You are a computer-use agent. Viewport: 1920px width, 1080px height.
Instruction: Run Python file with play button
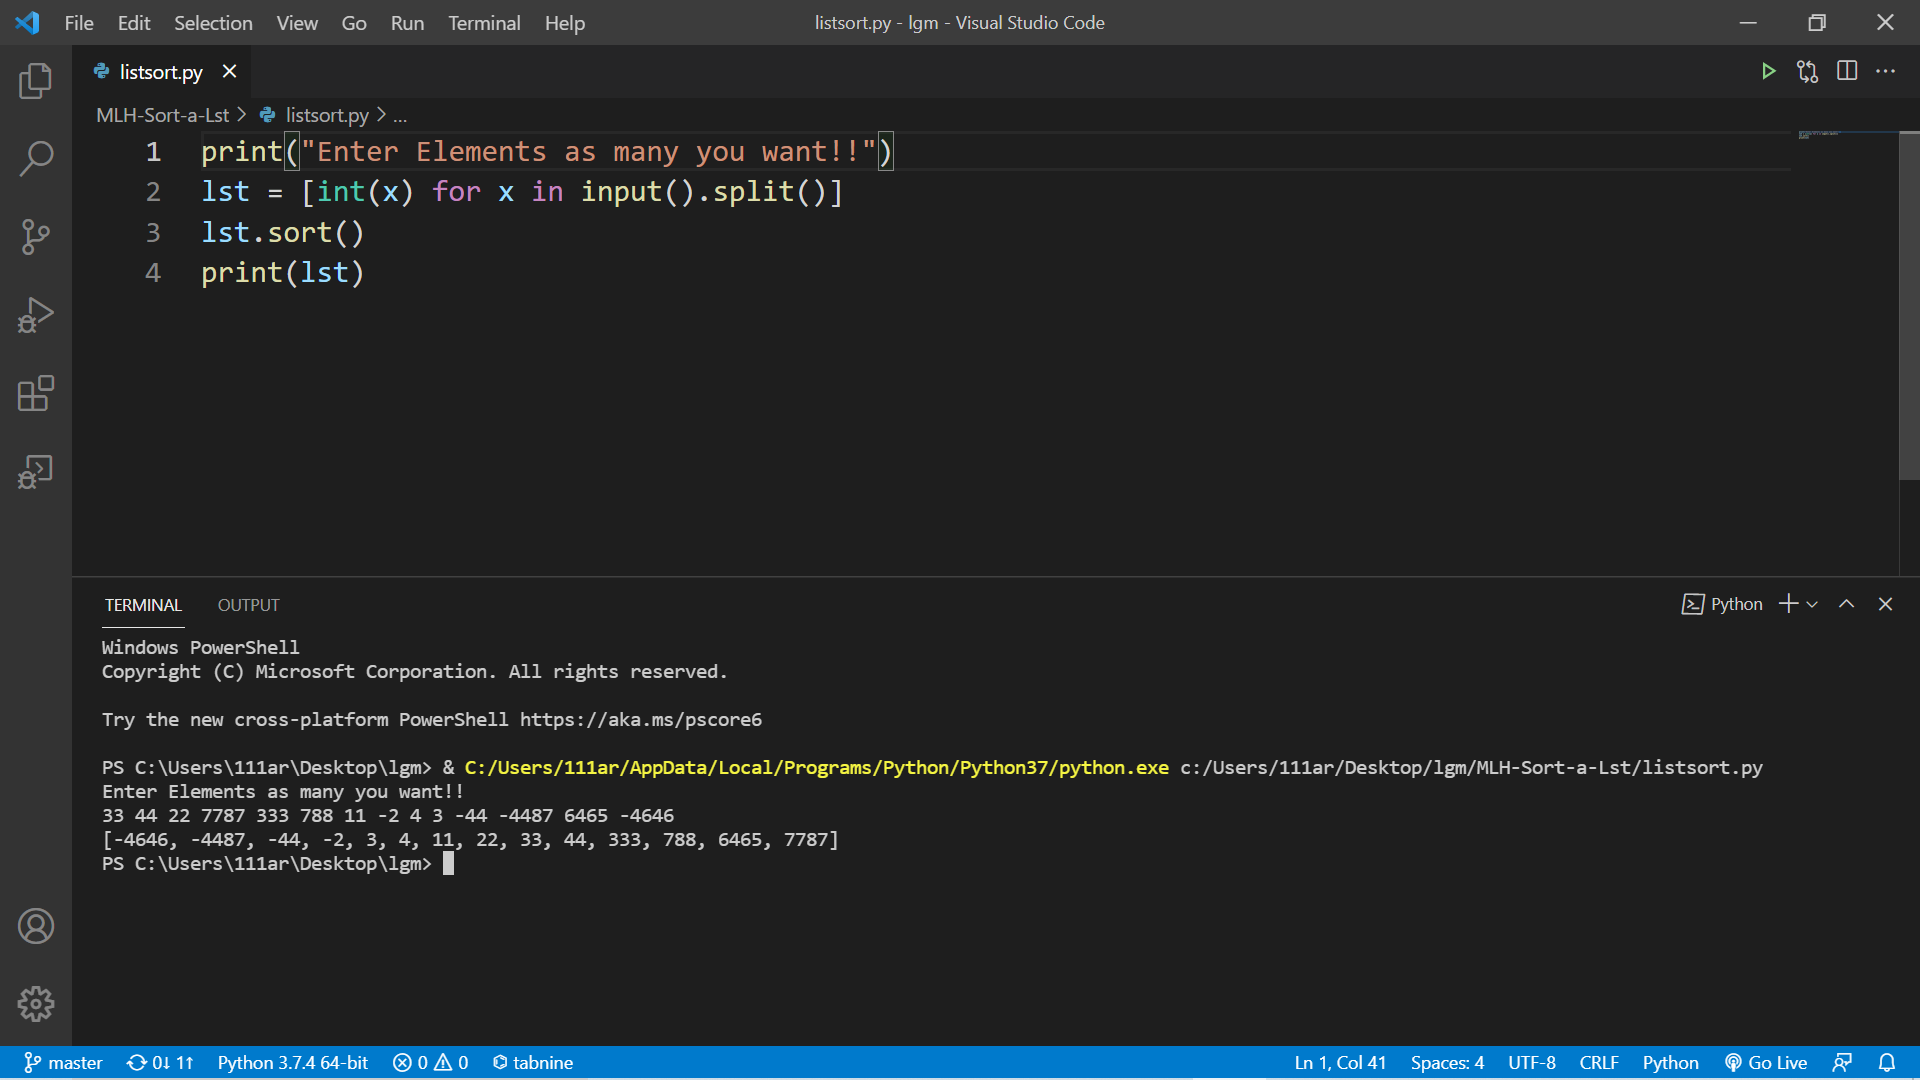1768,71
